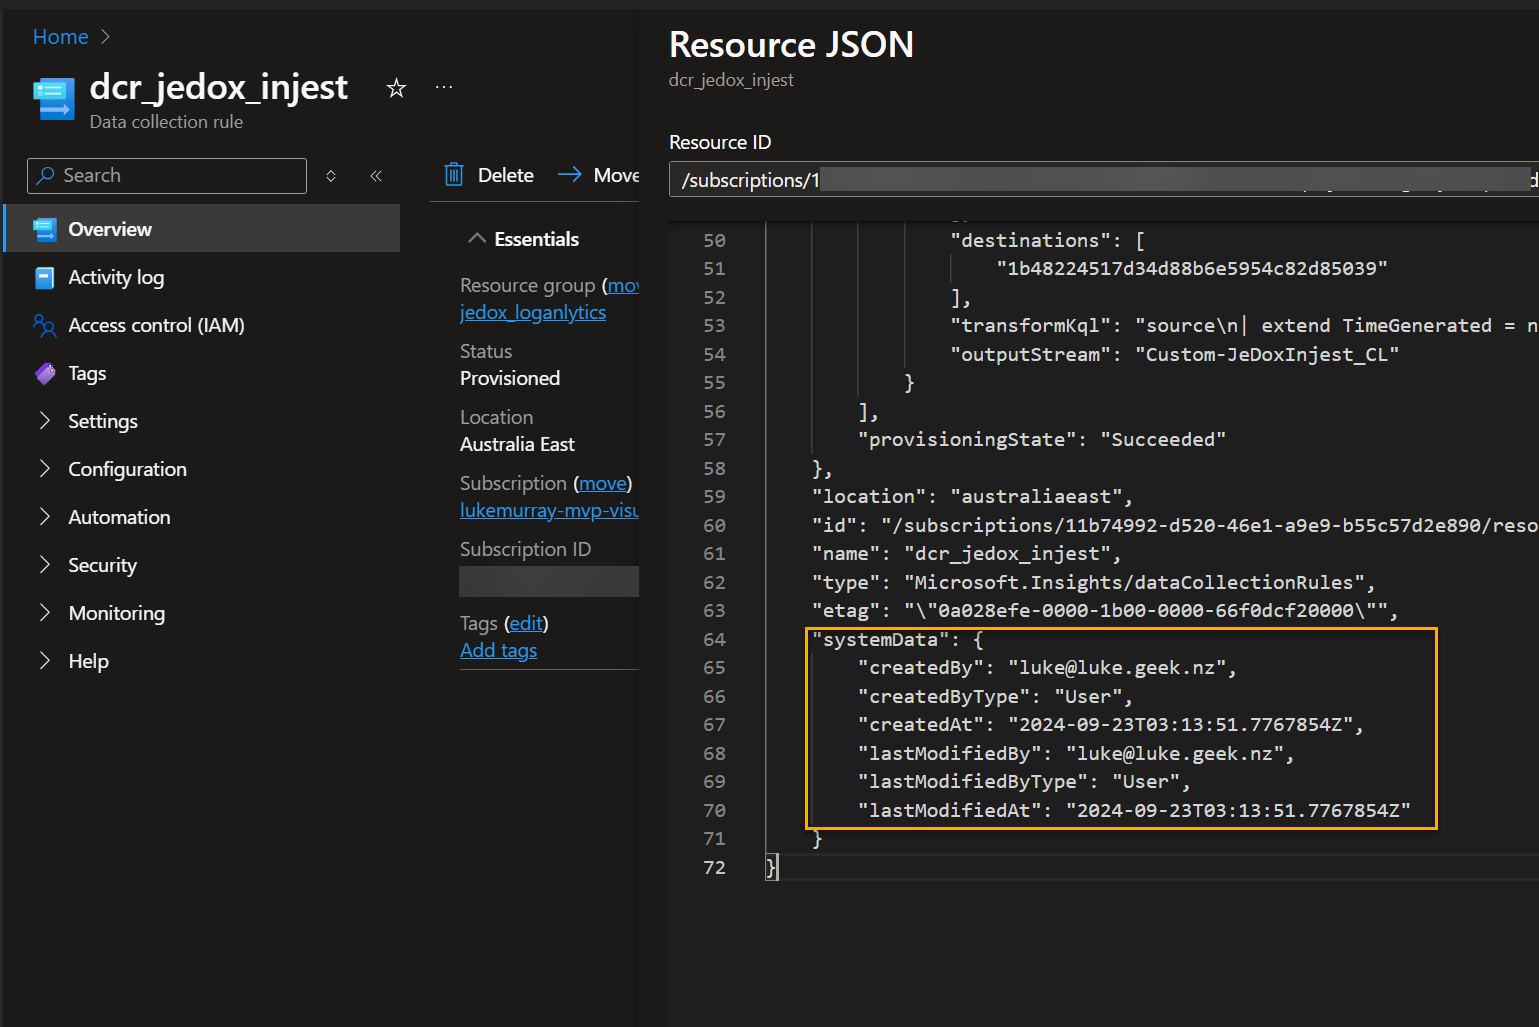Viewport: 1539px width, 1027px height.
Task: Click the Move arrow icon
Action: point(570,174)
